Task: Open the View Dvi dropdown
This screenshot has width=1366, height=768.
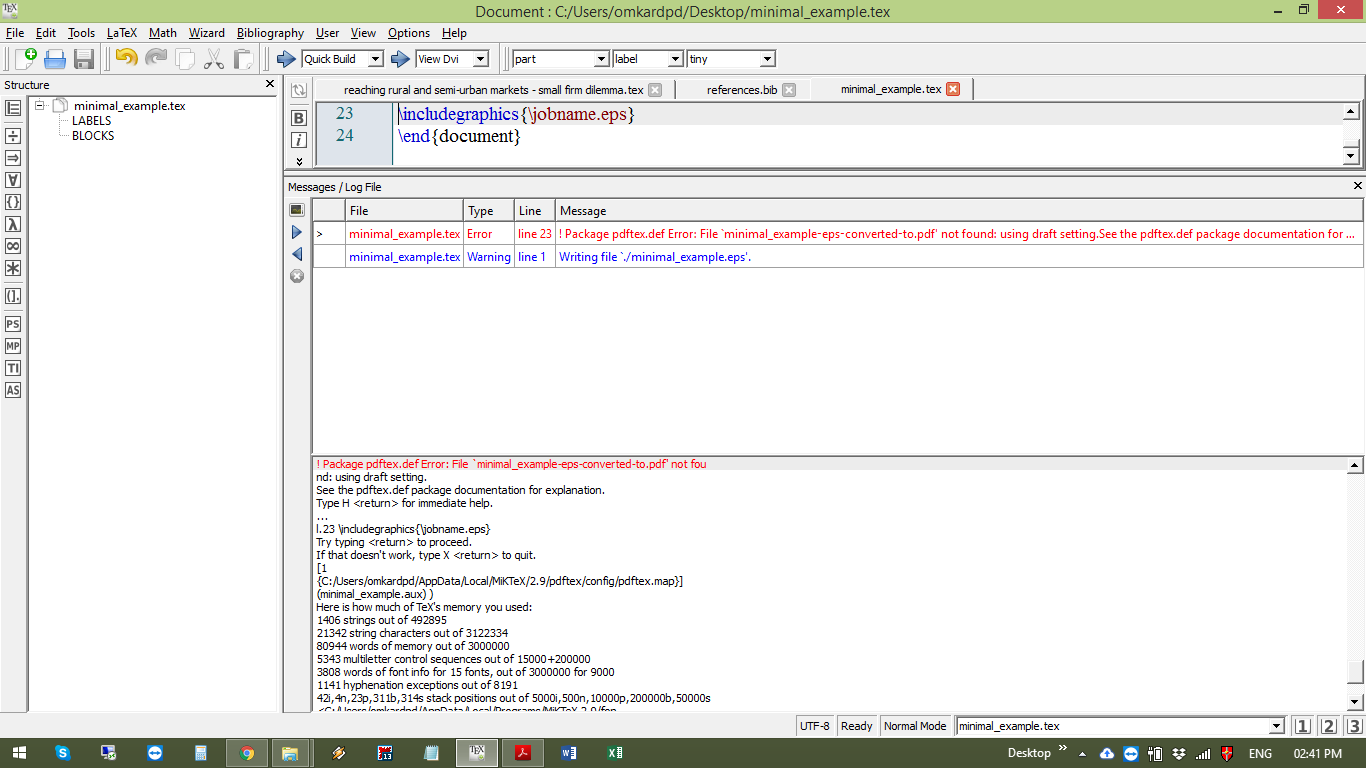Action: [x=480, y=59]
